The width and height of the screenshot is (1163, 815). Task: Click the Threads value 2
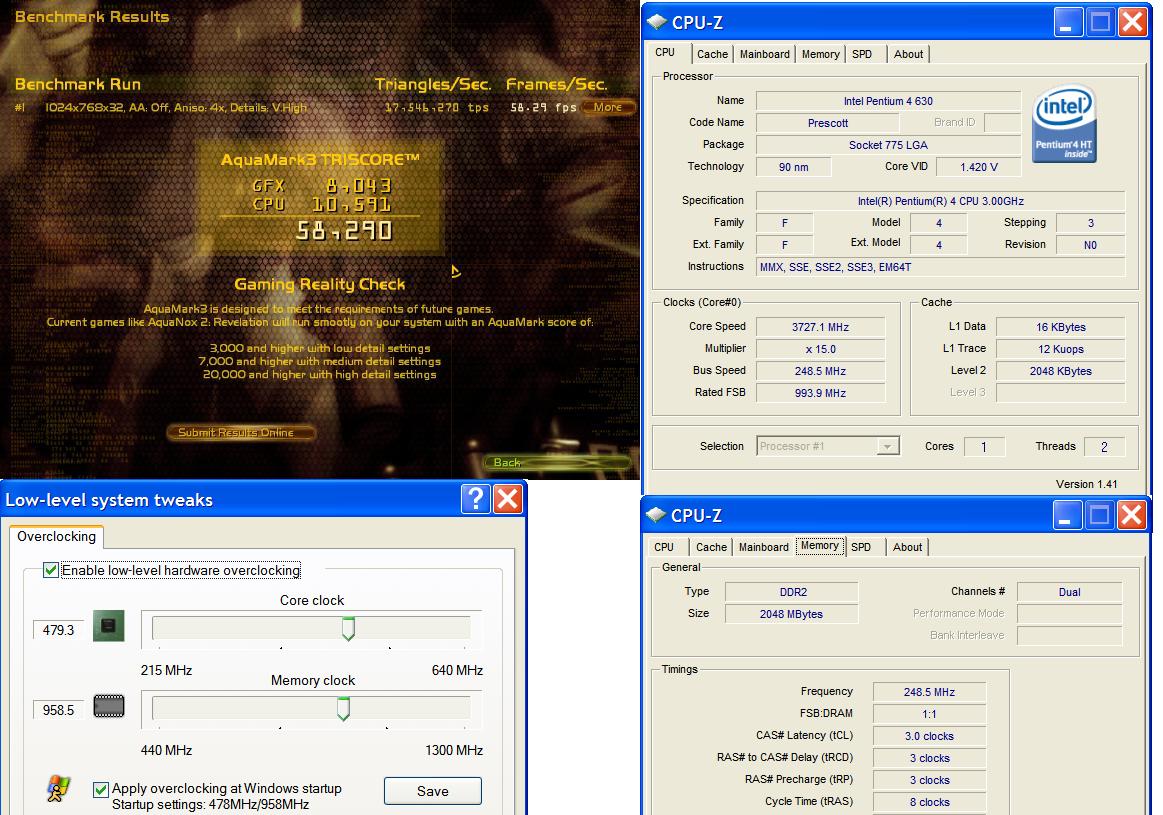point(1104,446)
